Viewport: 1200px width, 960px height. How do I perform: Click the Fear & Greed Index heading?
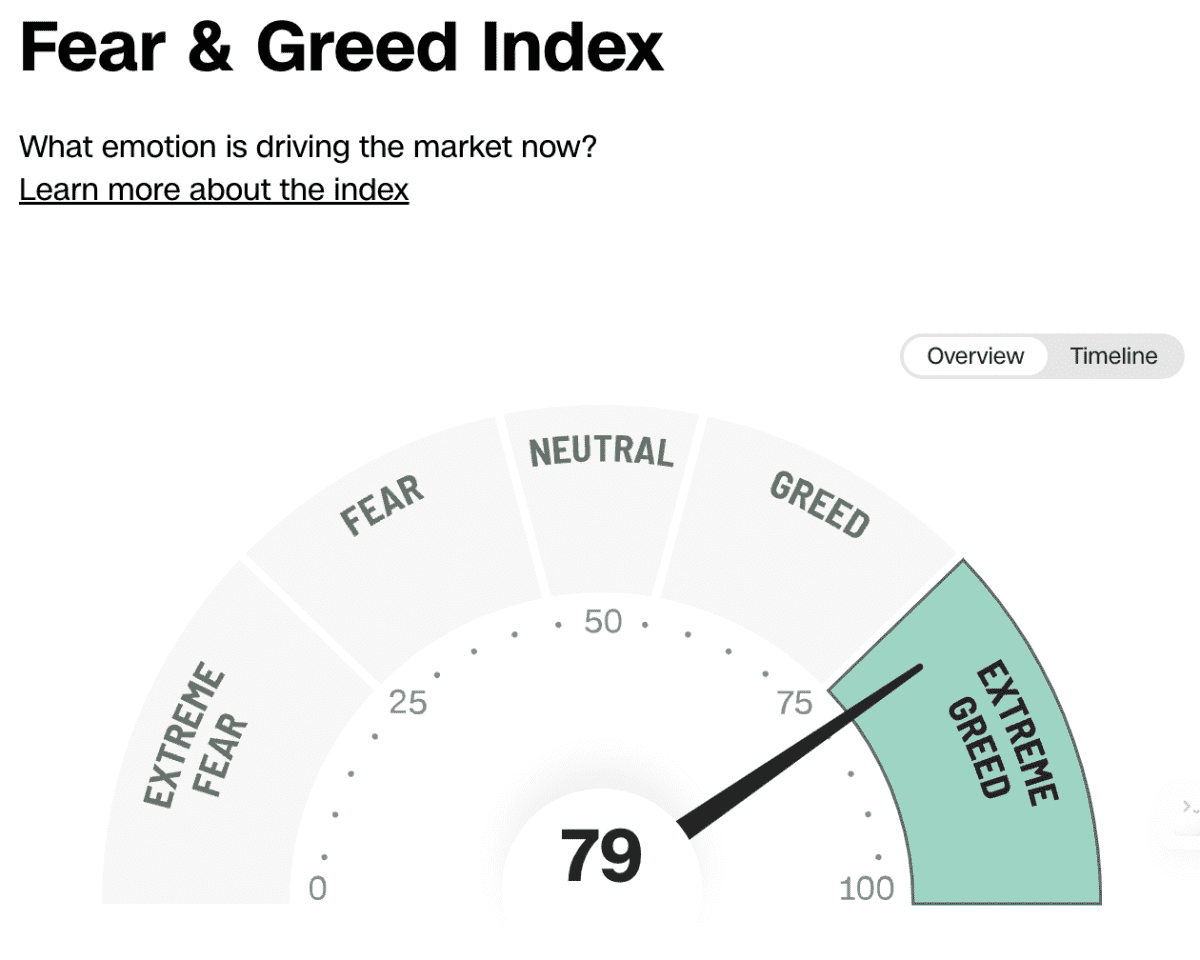pos(341,46)
